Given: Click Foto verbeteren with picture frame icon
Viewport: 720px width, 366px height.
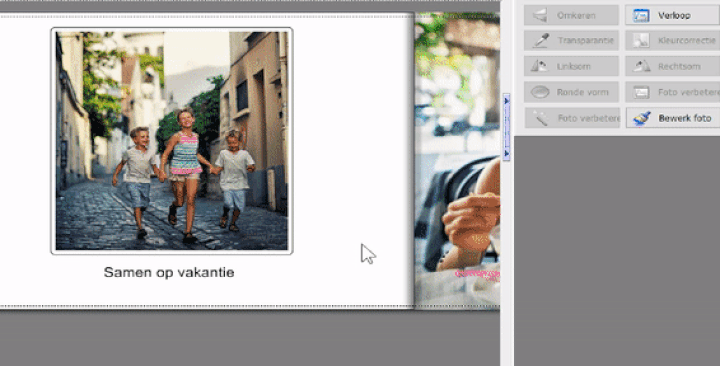Looking at the screenshot, I should 672,92.
